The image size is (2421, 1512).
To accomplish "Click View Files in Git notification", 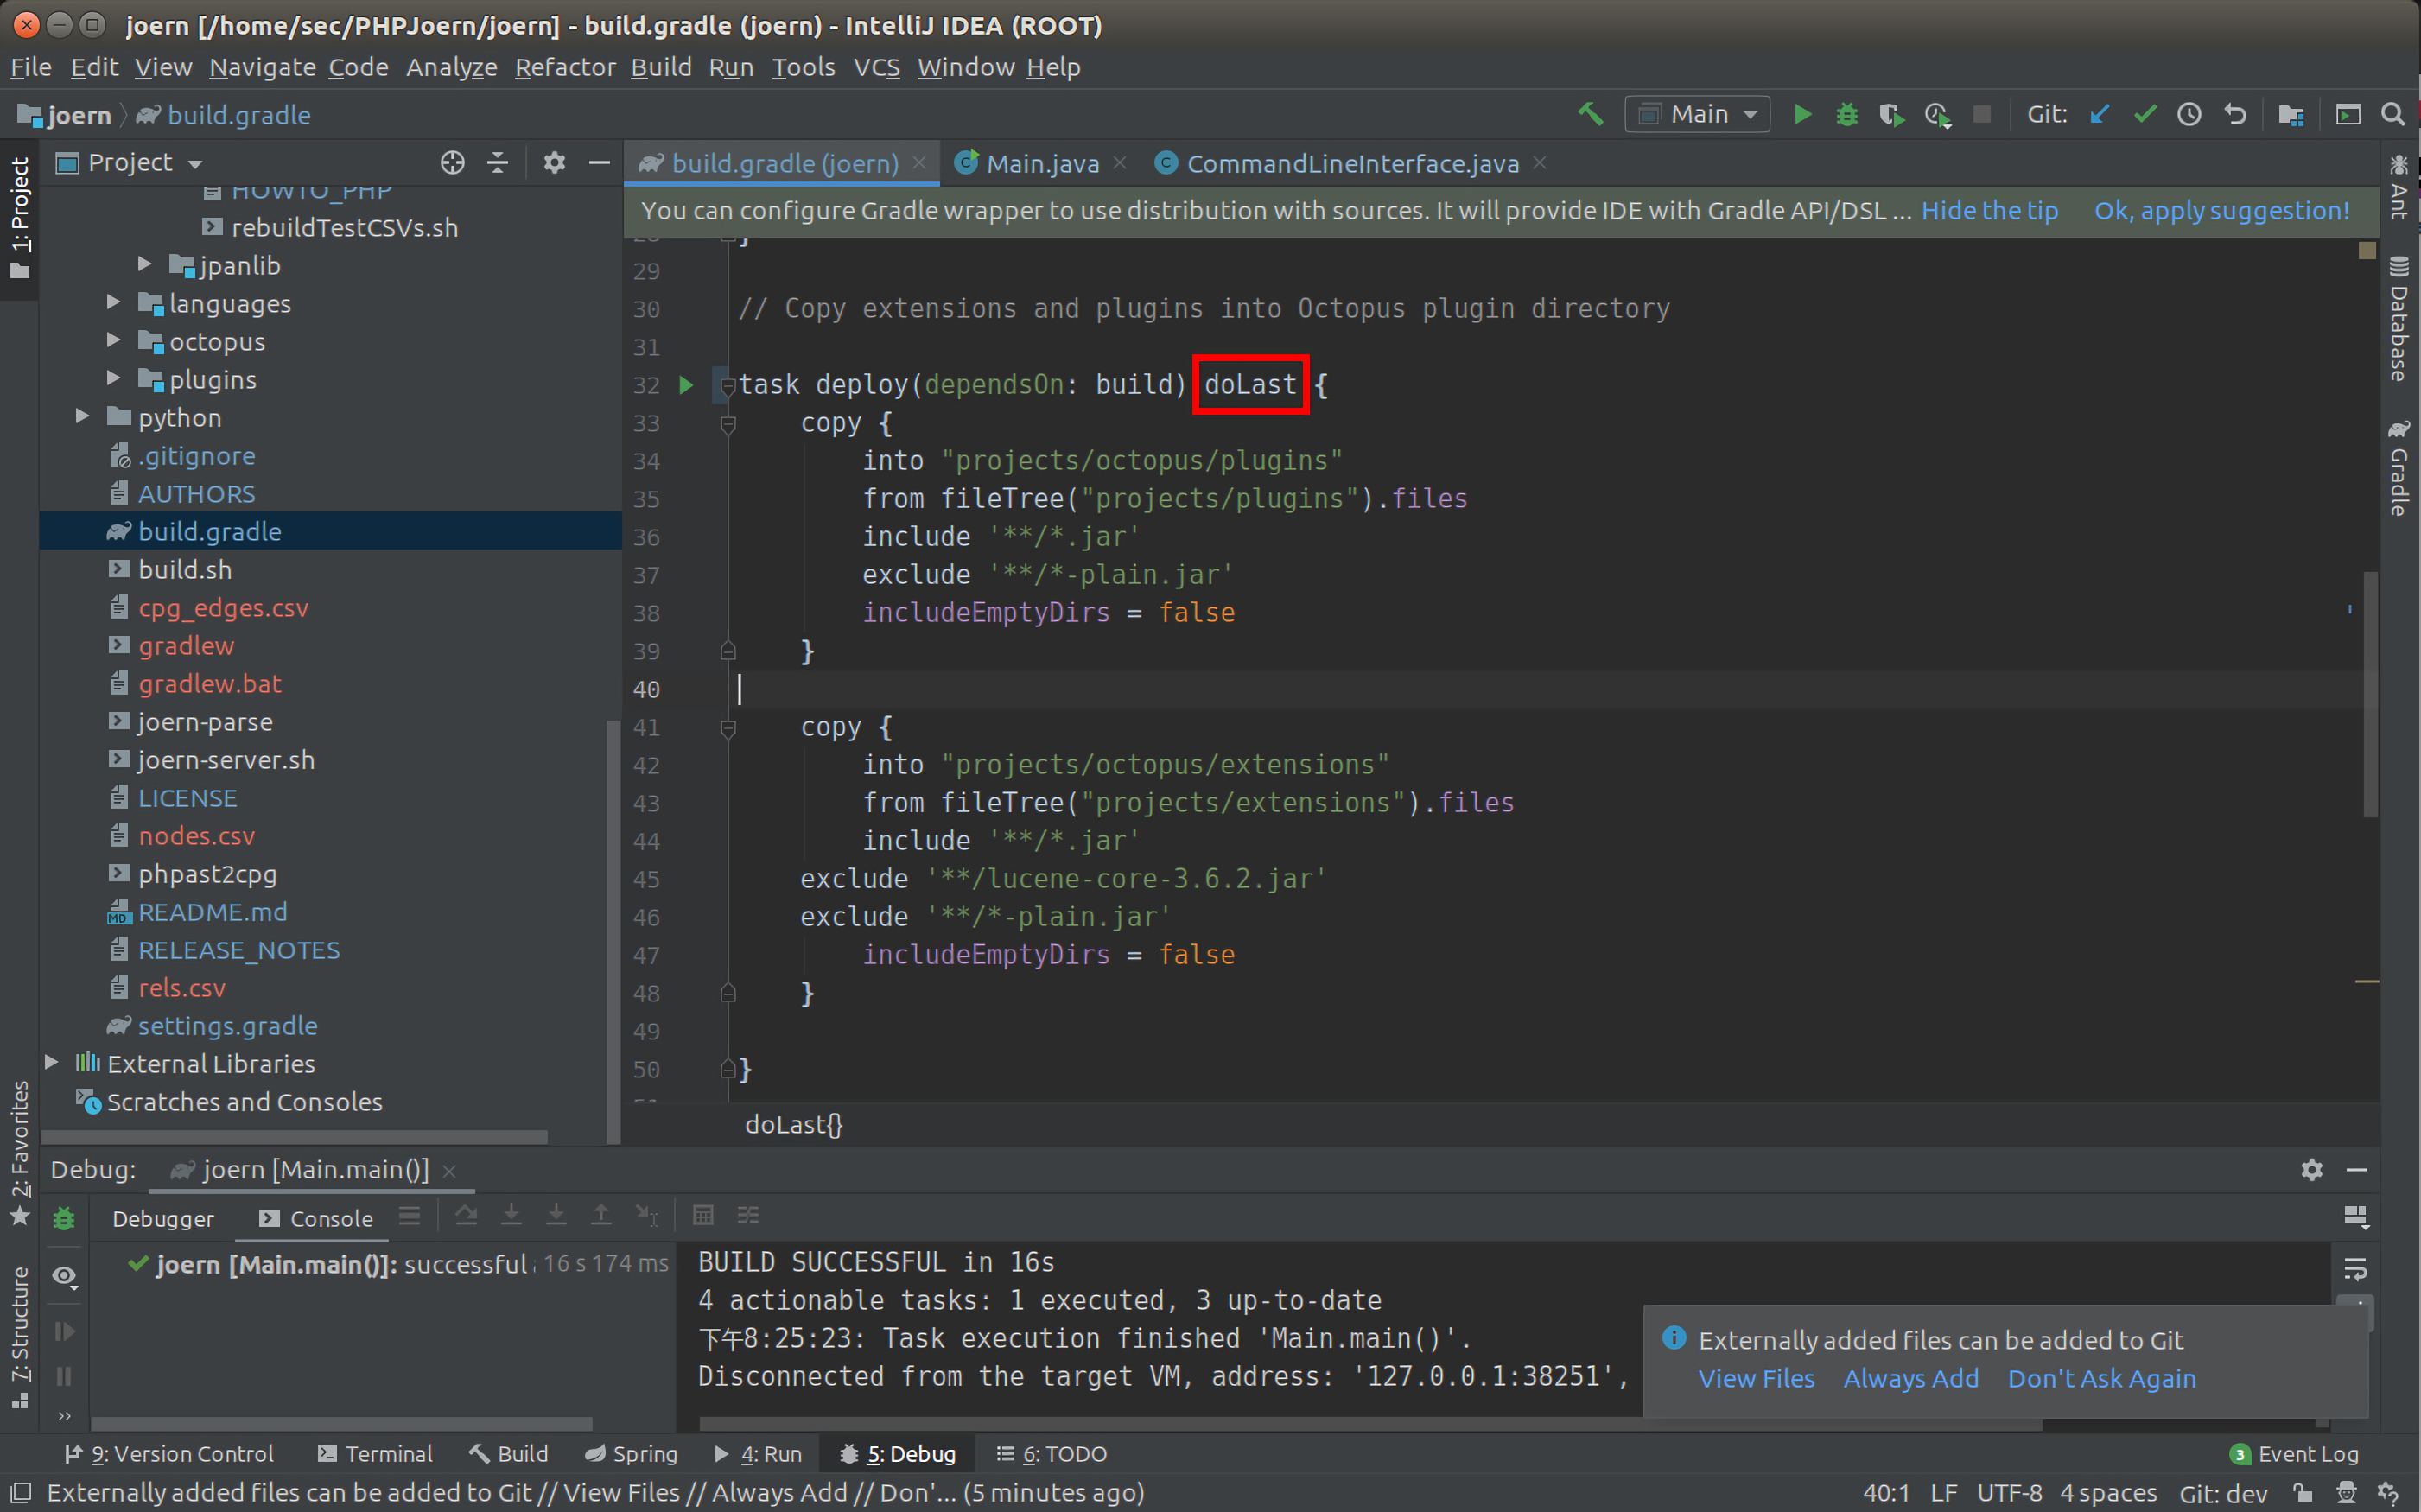I will (x=1756, y=1379).
